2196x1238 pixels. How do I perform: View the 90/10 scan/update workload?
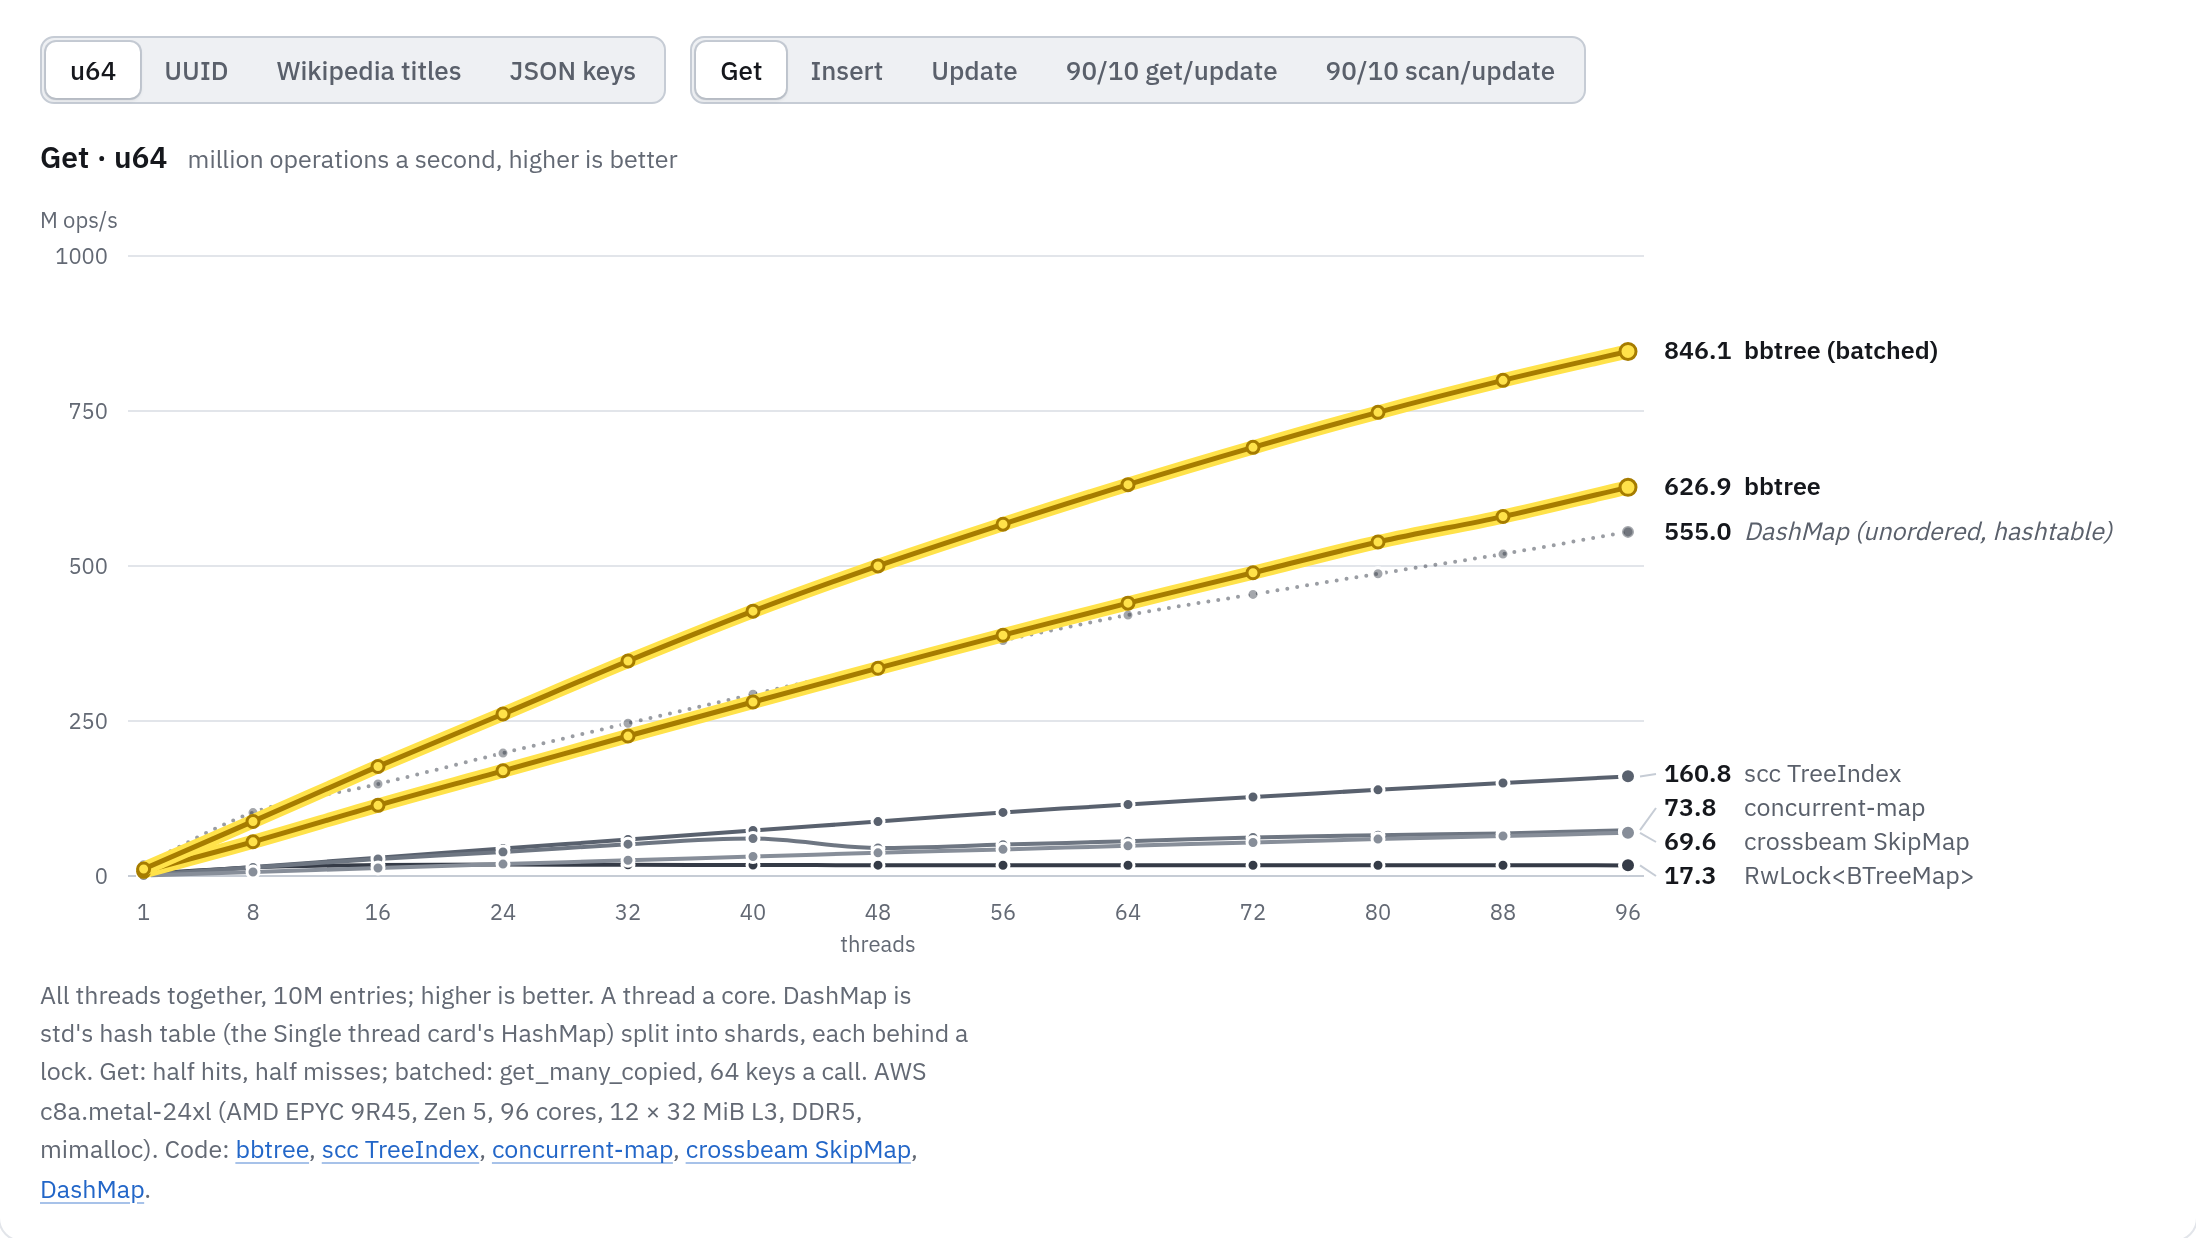1440,71
